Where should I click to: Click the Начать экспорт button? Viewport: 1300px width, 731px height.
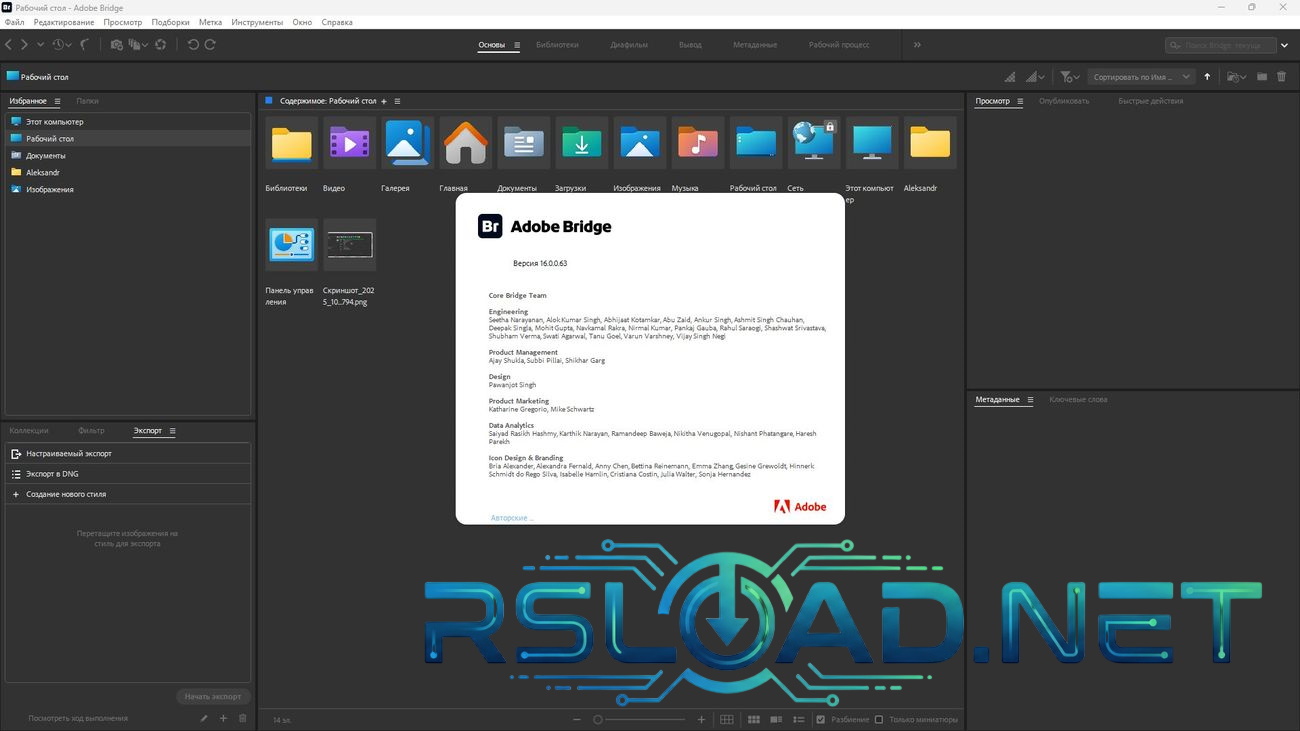coord(212,696)
